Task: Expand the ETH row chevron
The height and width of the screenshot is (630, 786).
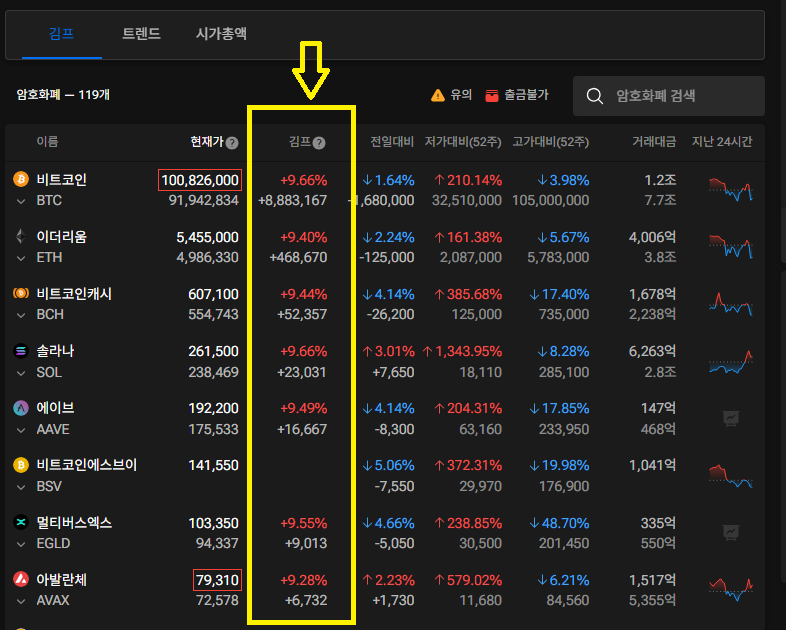Action: 21,259
